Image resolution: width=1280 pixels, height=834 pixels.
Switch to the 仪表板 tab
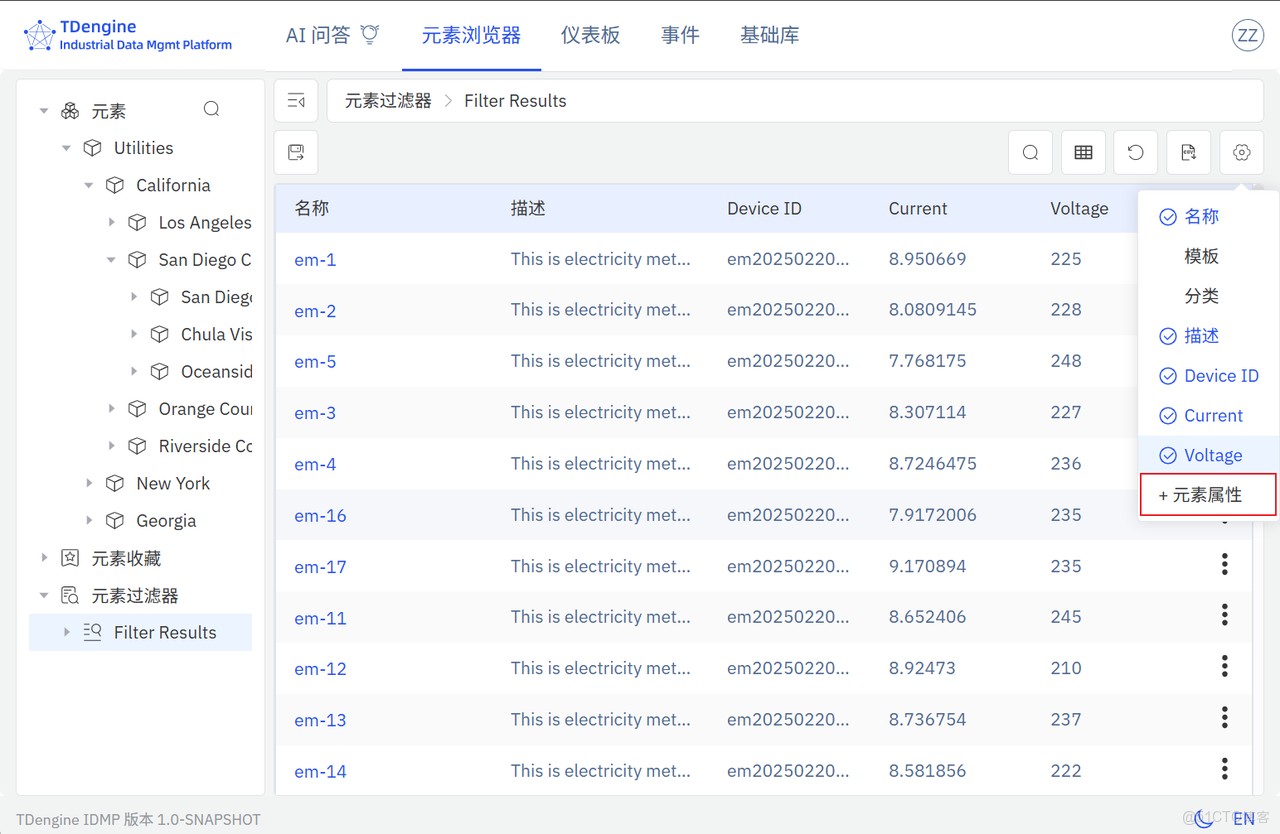tap(590, 35)
